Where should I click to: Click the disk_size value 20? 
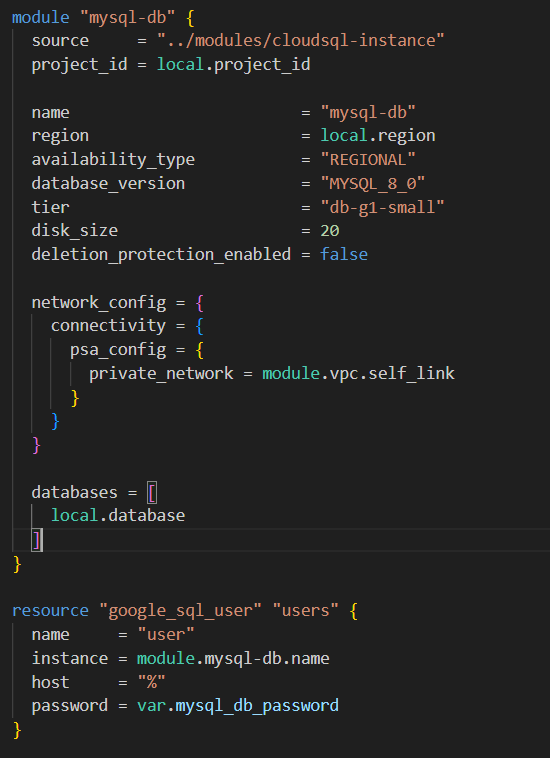(330, 231)
